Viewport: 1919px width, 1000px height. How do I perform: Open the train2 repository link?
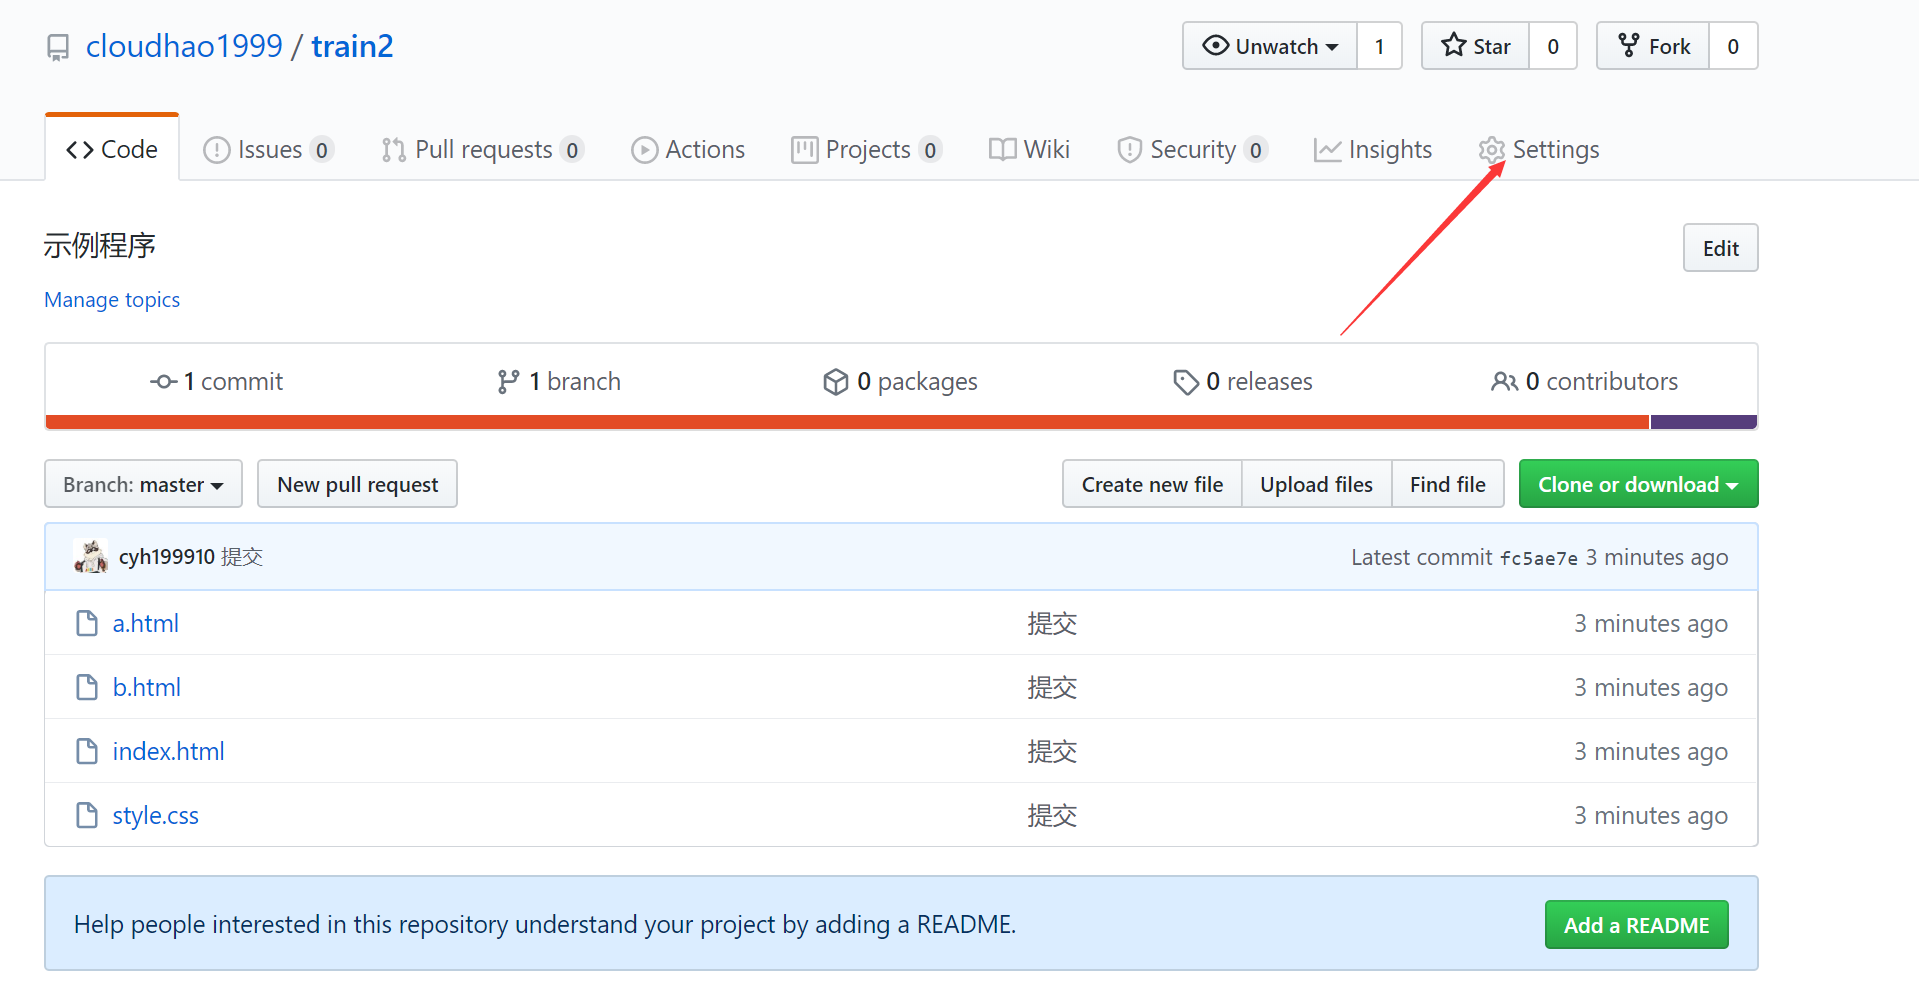point(352,46)
